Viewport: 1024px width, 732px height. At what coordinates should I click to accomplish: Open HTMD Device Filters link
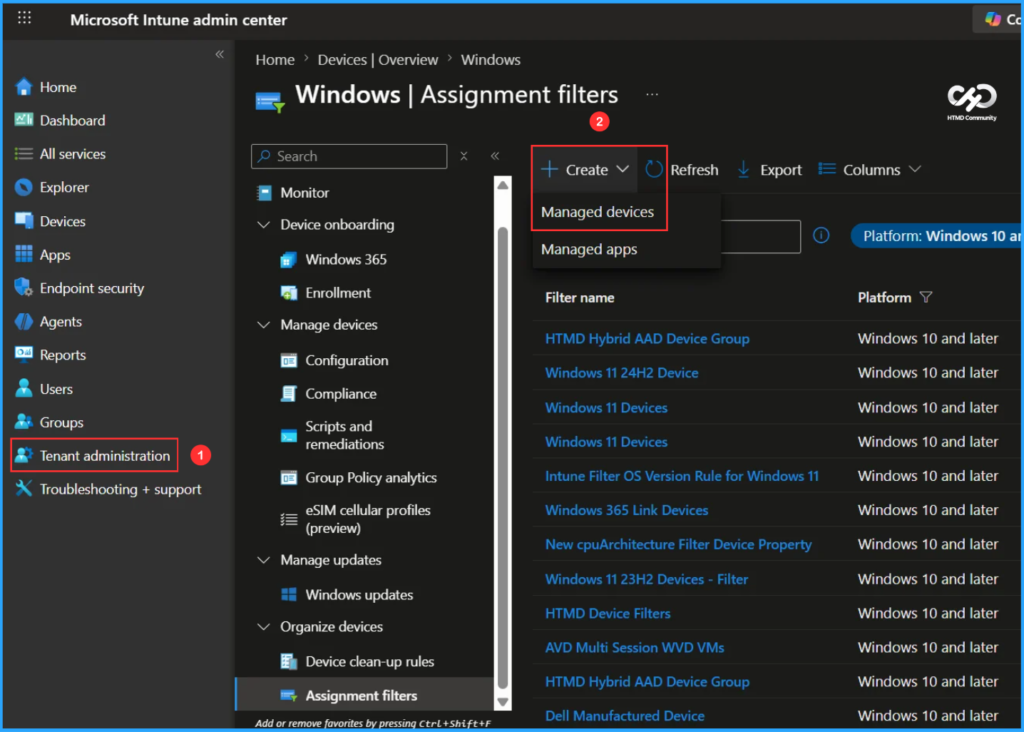click(607, 613)
